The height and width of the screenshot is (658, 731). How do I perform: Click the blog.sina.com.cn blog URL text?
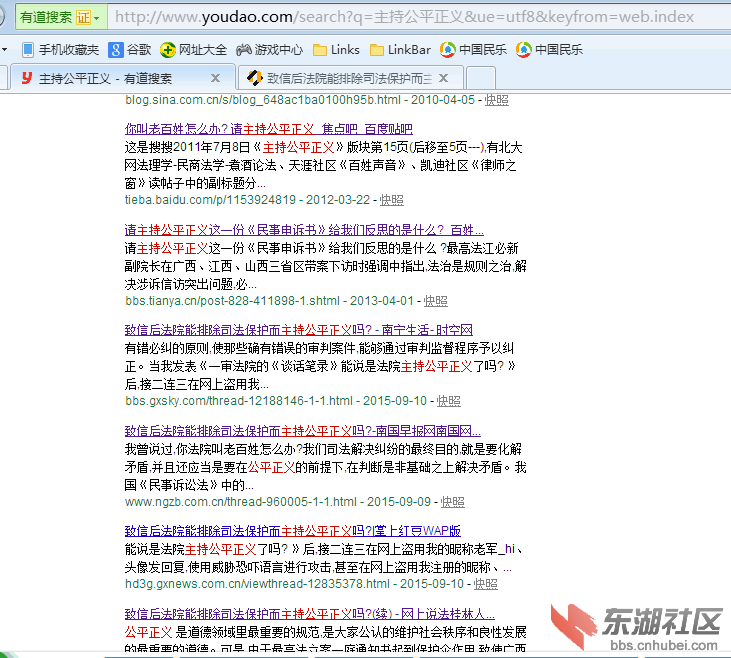click(x=263, y=100)
